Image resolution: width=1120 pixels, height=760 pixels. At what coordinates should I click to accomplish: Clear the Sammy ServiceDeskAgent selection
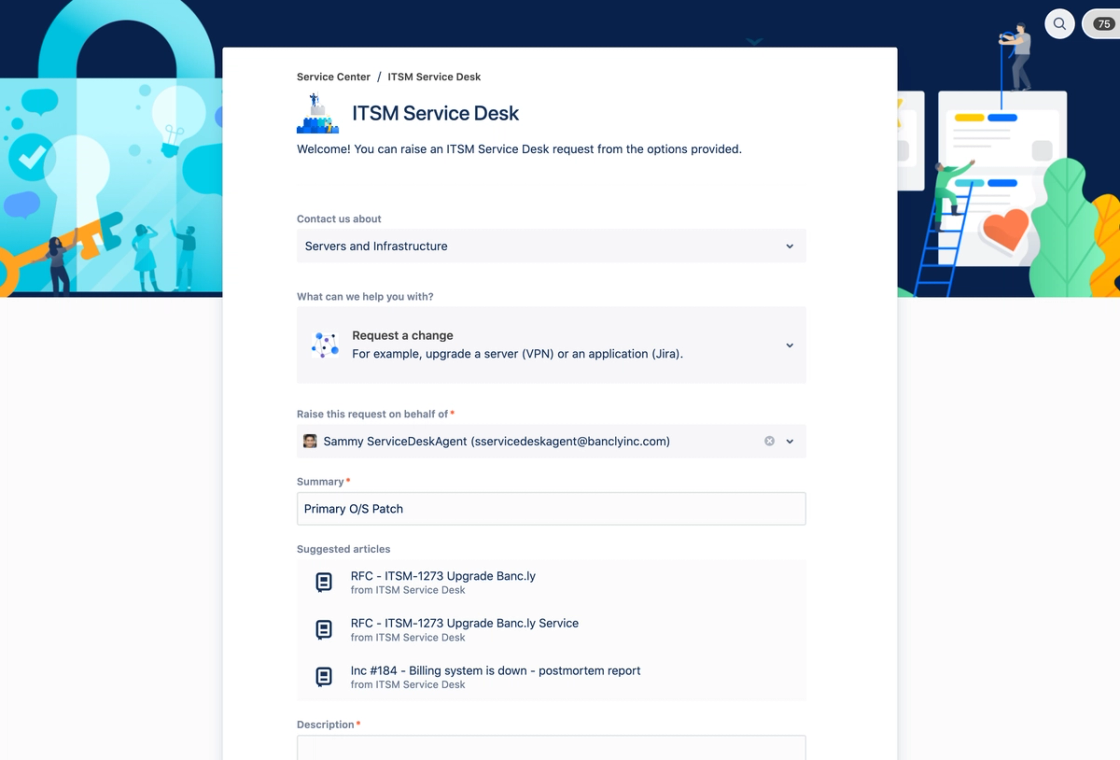[x=769, y=441]
